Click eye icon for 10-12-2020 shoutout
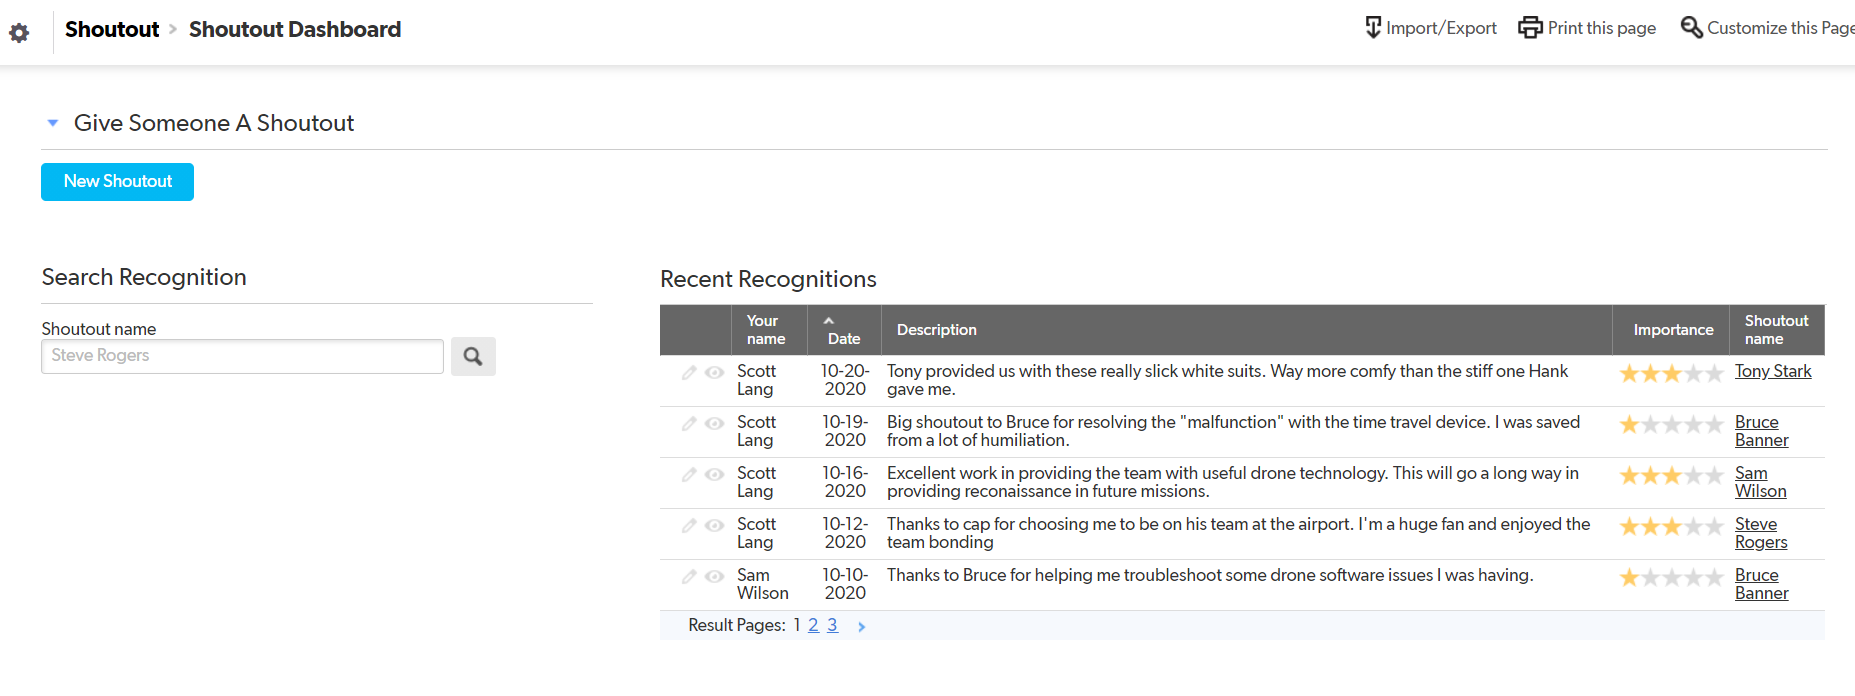Viewport: 1855px width, 696px height. [x=714, y=526]
